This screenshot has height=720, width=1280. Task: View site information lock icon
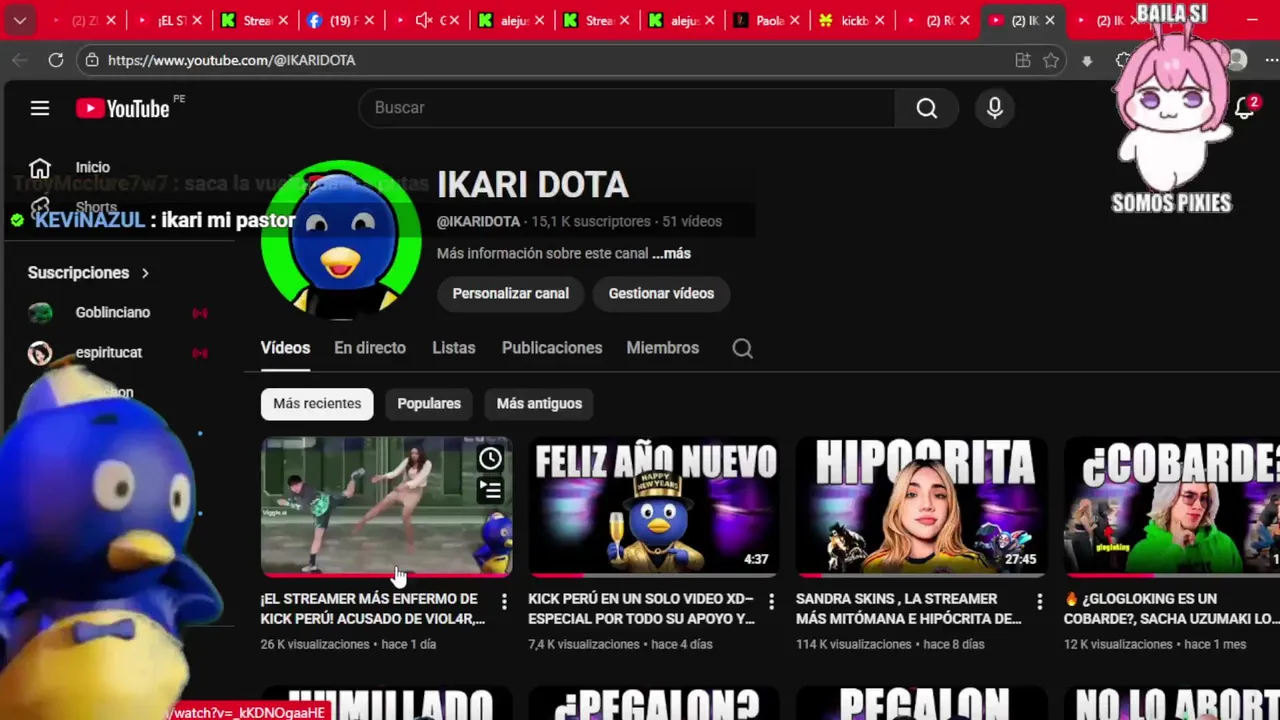[x=92, y=60]
